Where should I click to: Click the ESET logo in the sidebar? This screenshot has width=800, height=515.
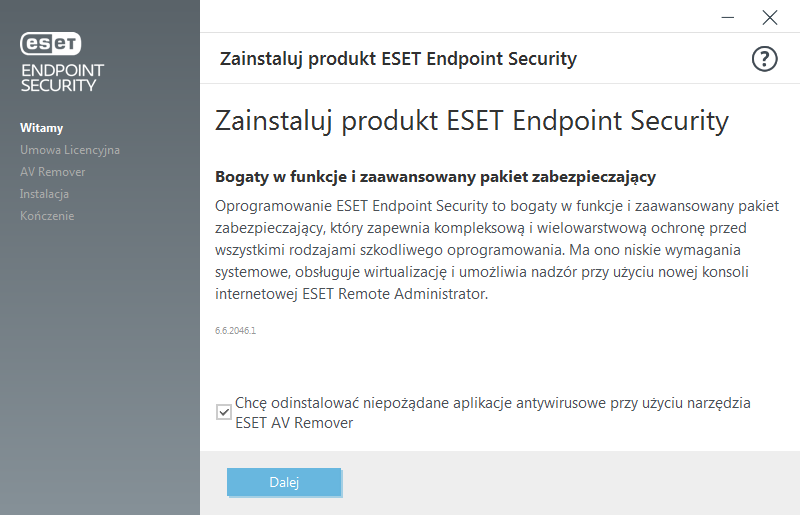(x=51, y=43)
